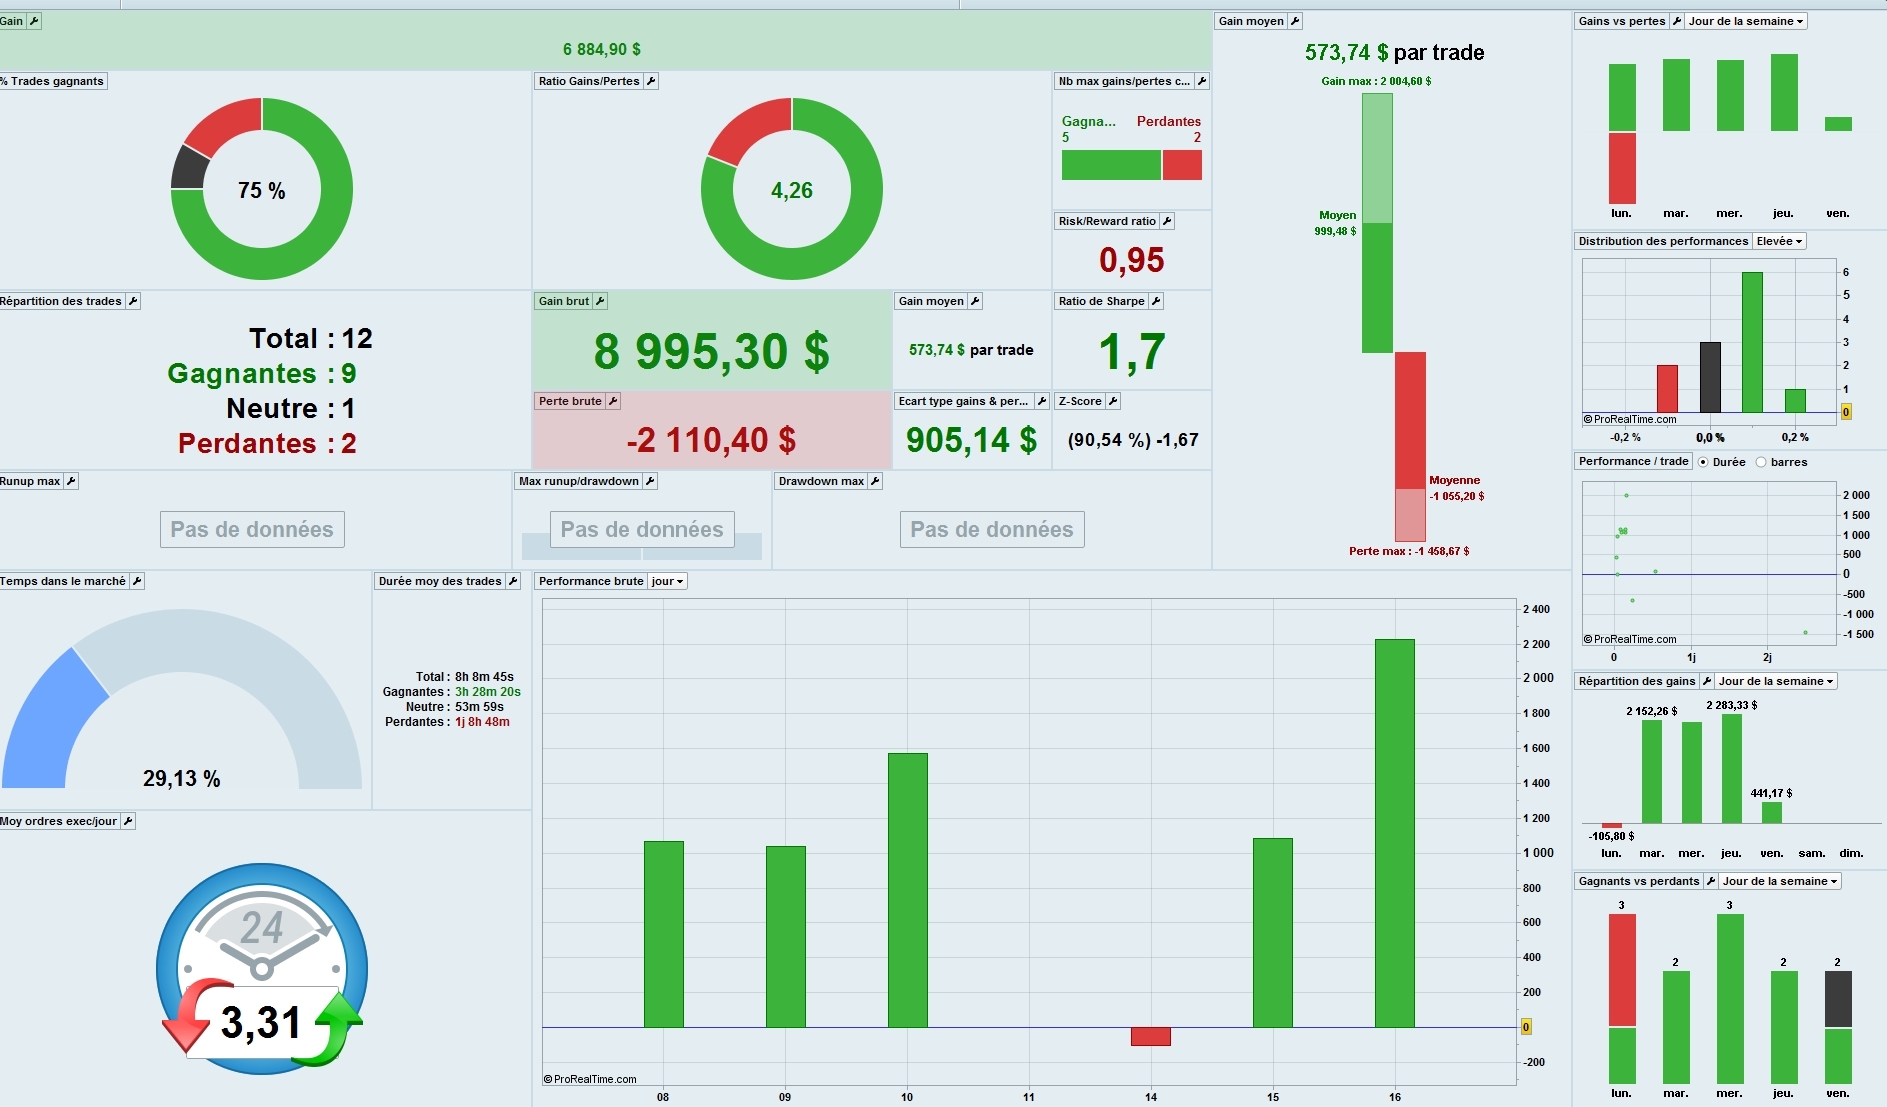Click the yellow 0 marker on Performance brute axis
The width and height of the screenshot is (1887, 1107).
[x=1526, y=1027]
